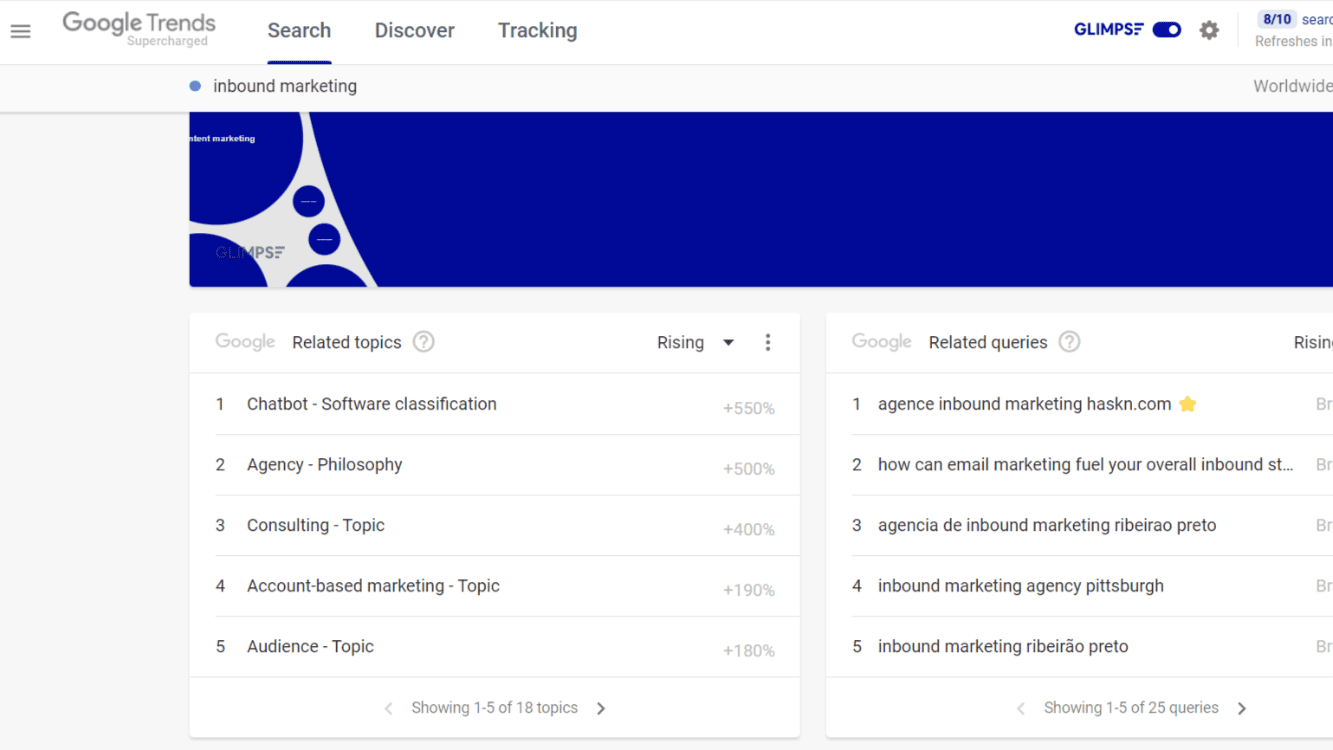This screenshot has width=1333, height=750.
Task: Go to next page of queries
Action: click(1242, 708)
